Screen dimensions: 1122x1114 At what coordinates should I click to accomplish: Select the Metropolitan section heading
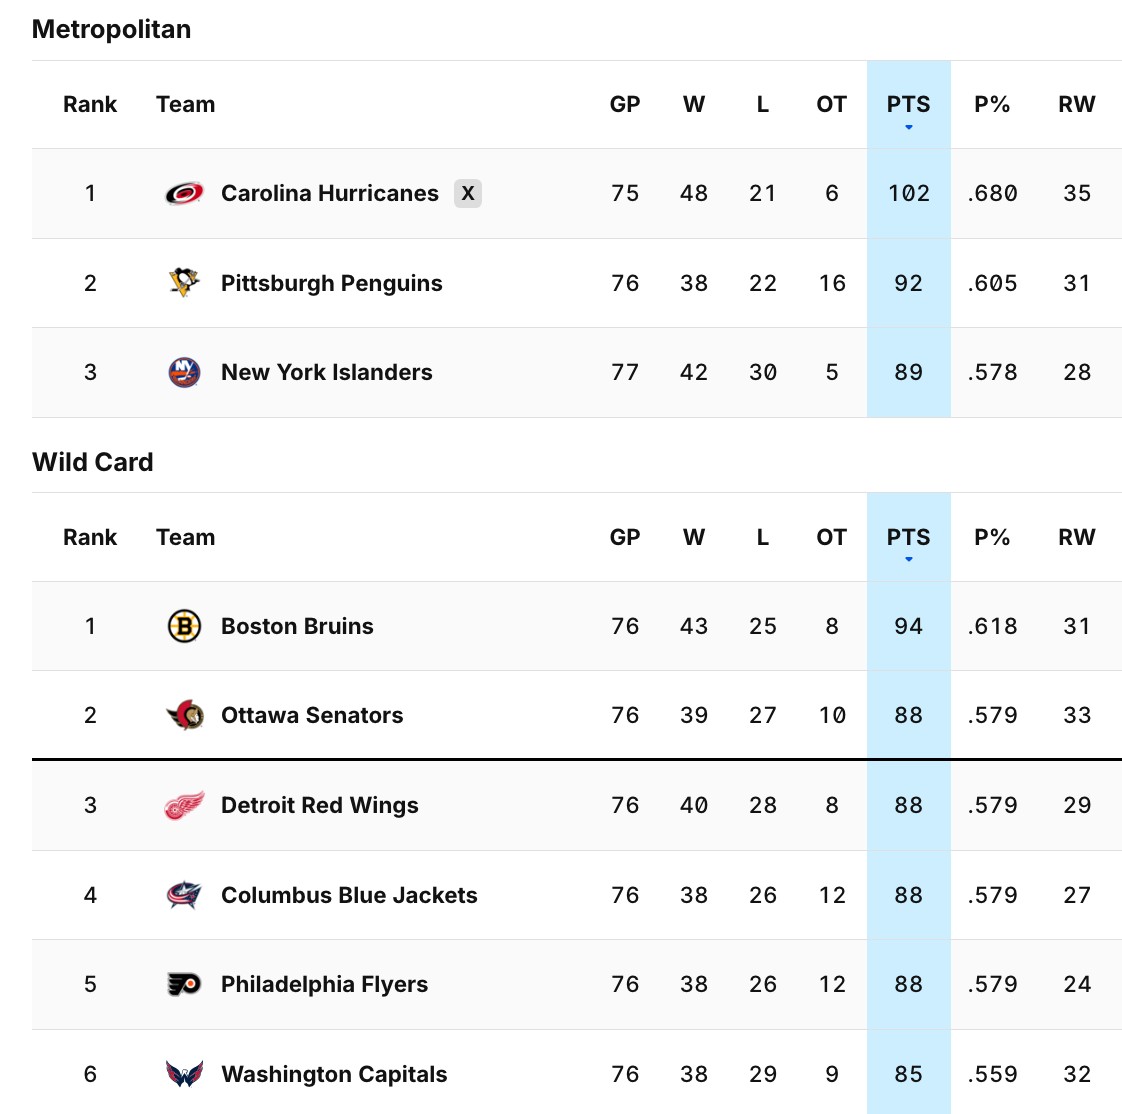111,29
